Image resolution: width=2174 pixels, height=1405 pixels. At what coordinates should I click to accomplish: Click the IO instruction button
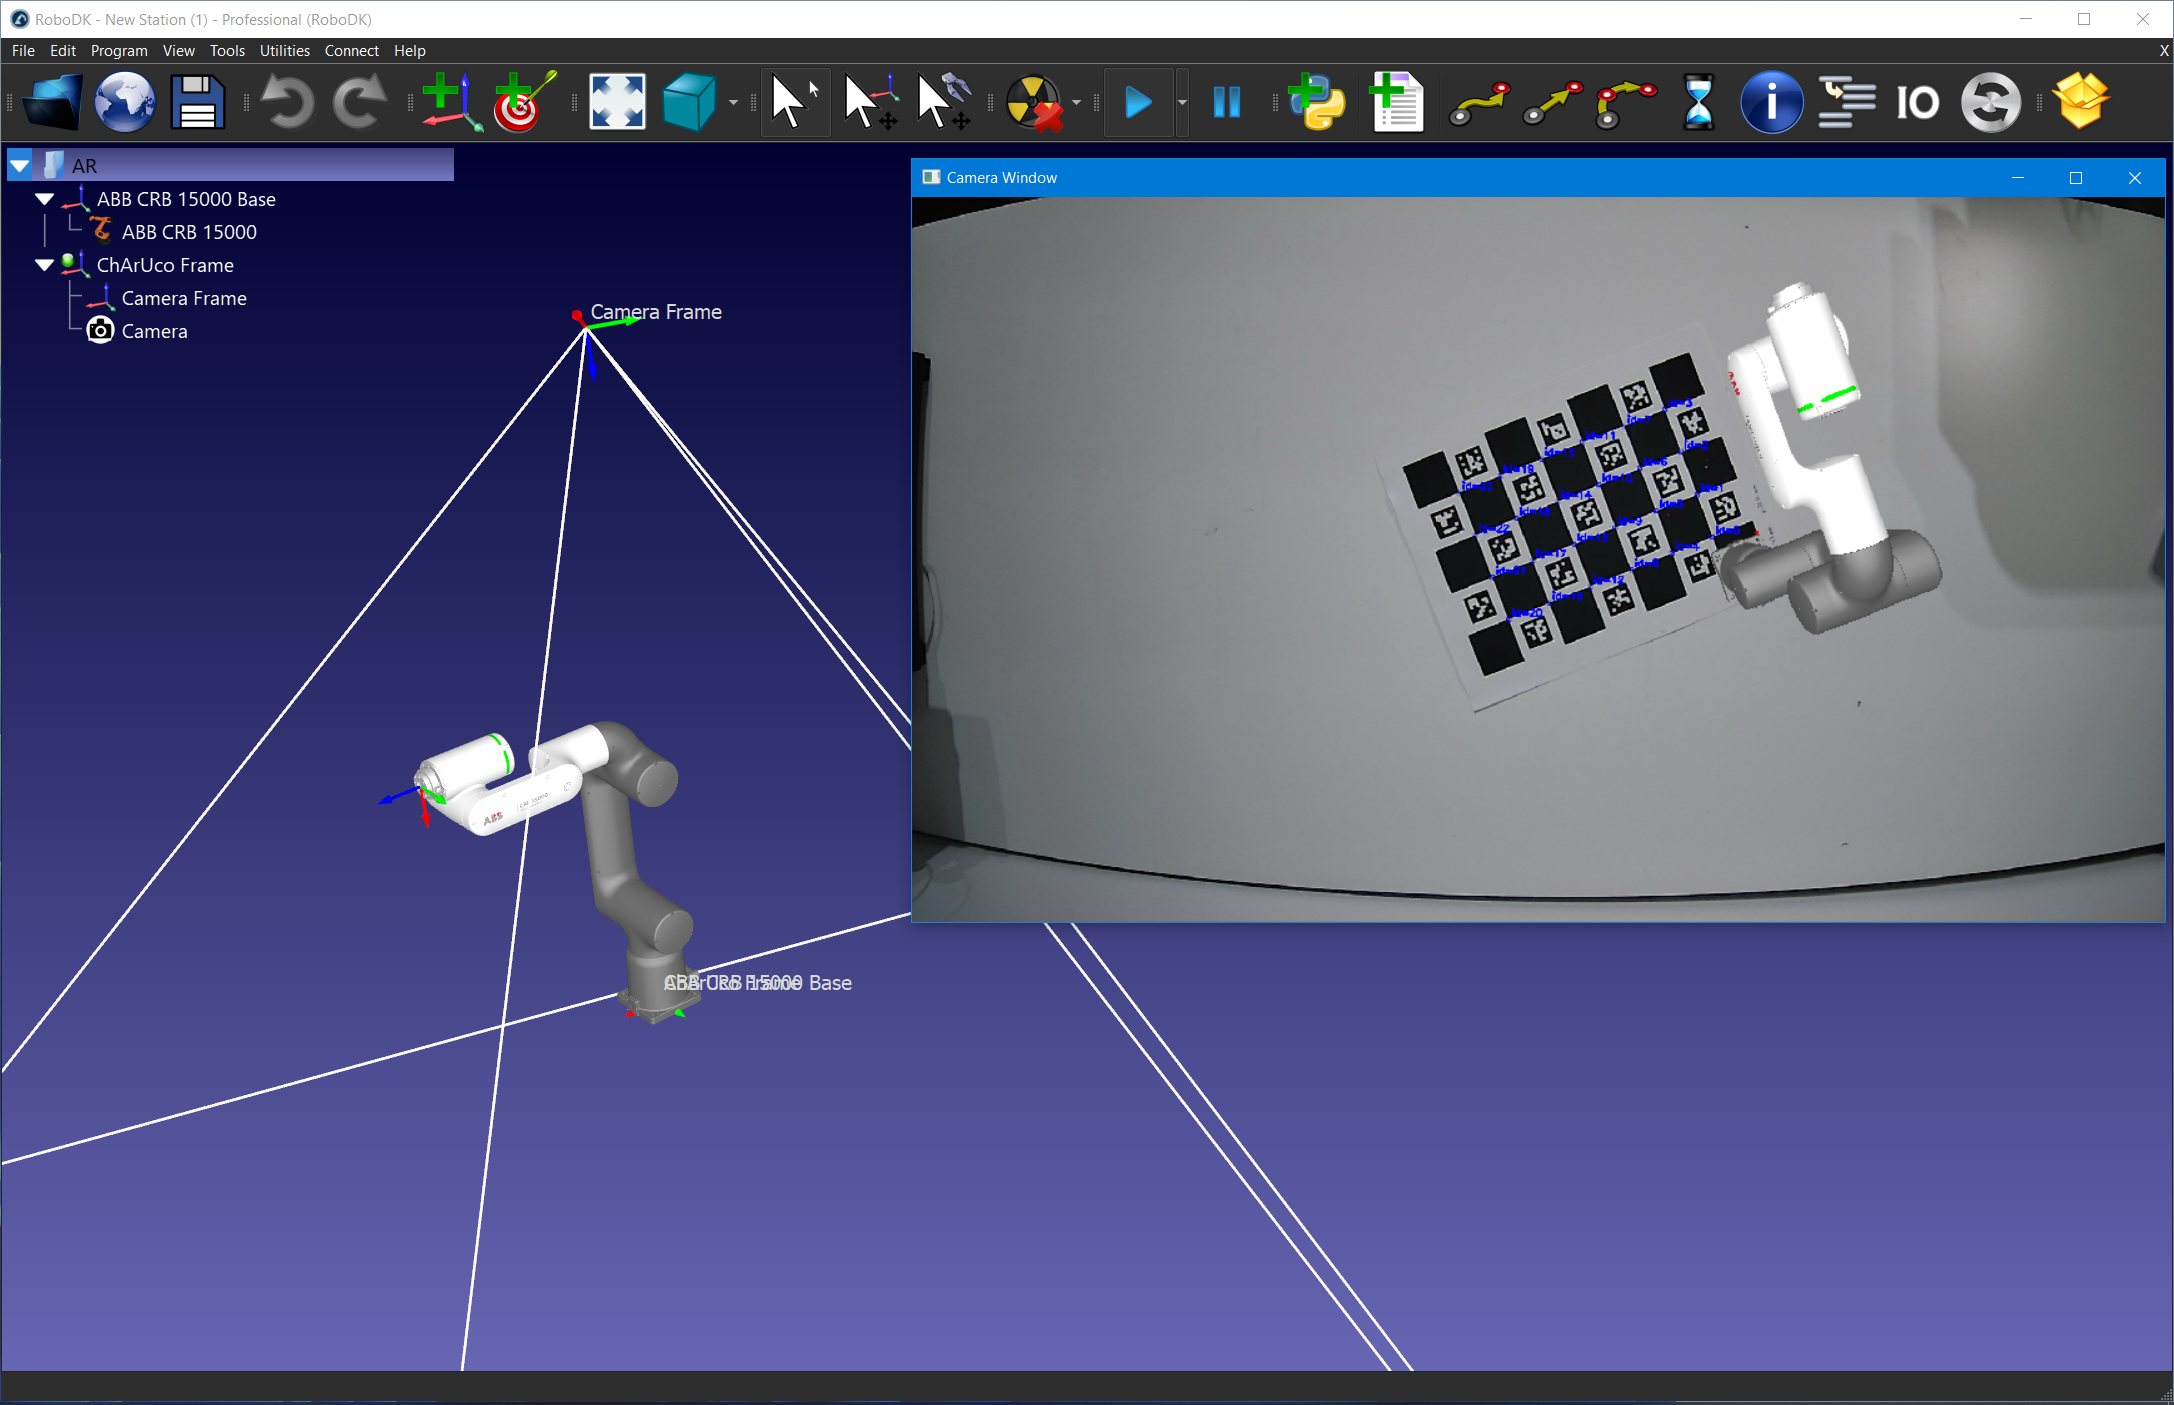click(1917, 102)
